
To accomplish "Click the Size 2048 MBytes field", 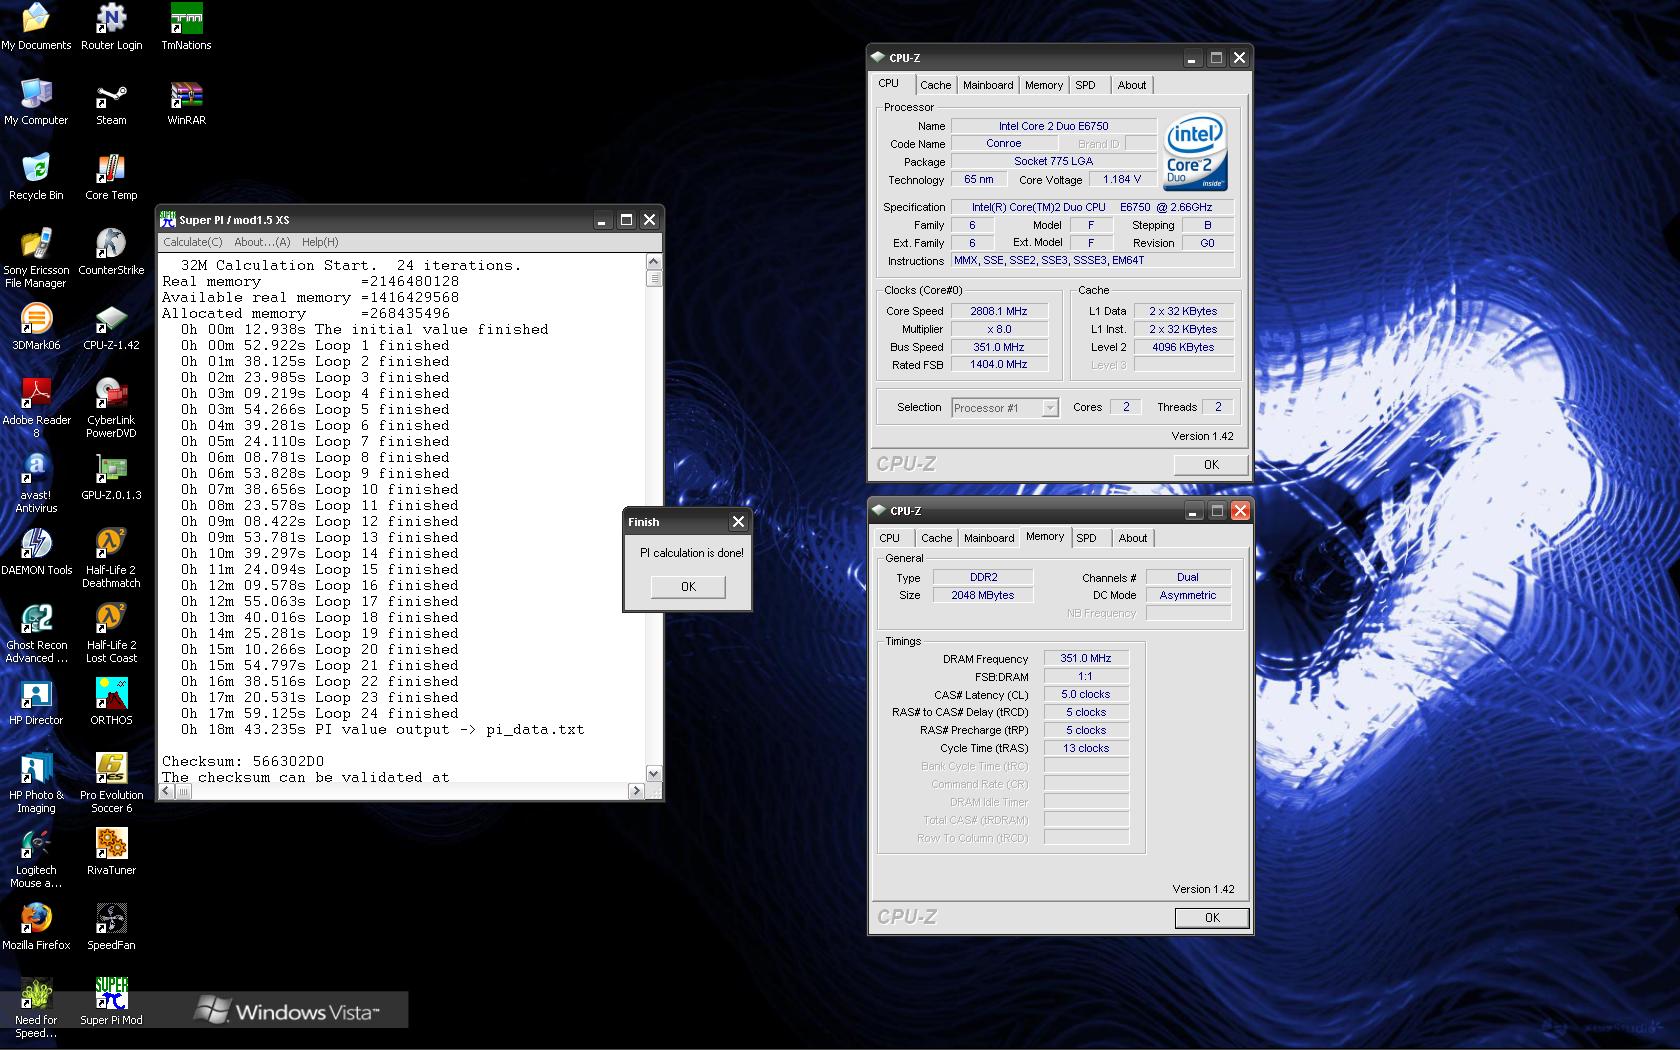I will point(982,595).
